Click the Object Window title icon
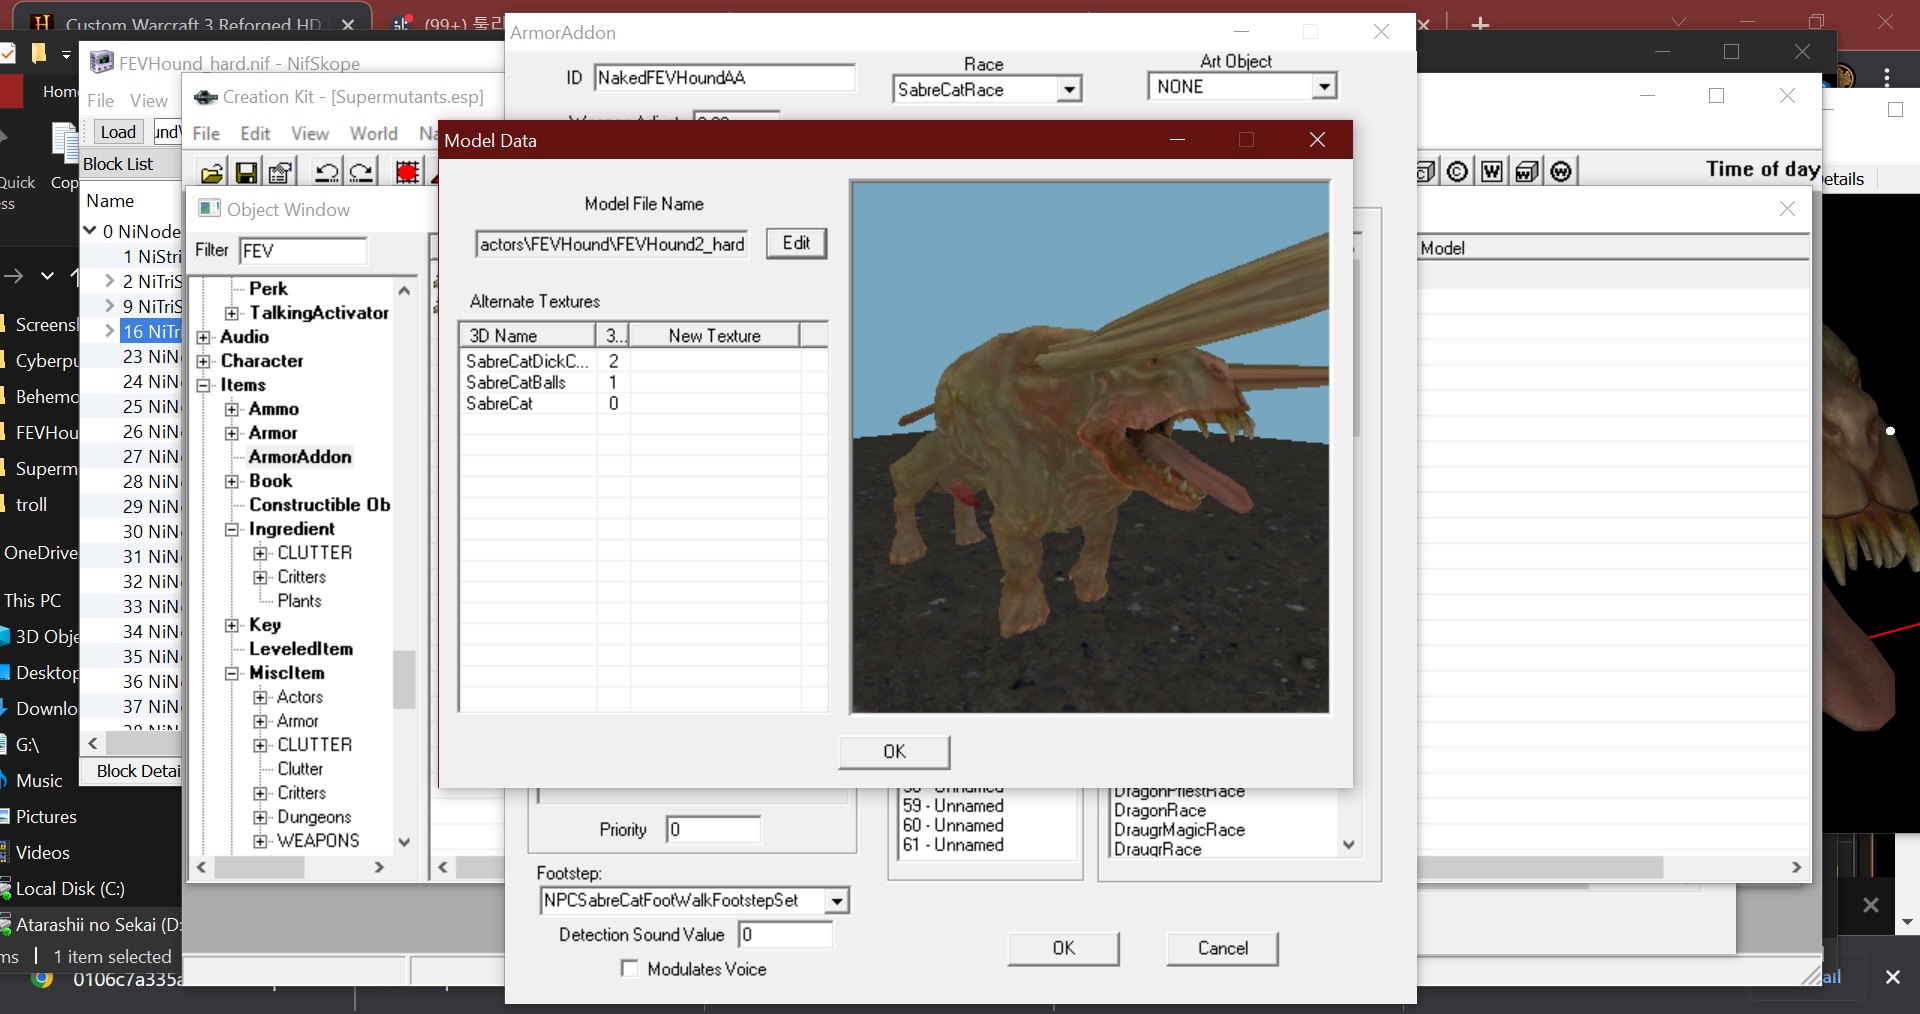The height and width of the screenshot is (1014, 1920). point(209,208)
